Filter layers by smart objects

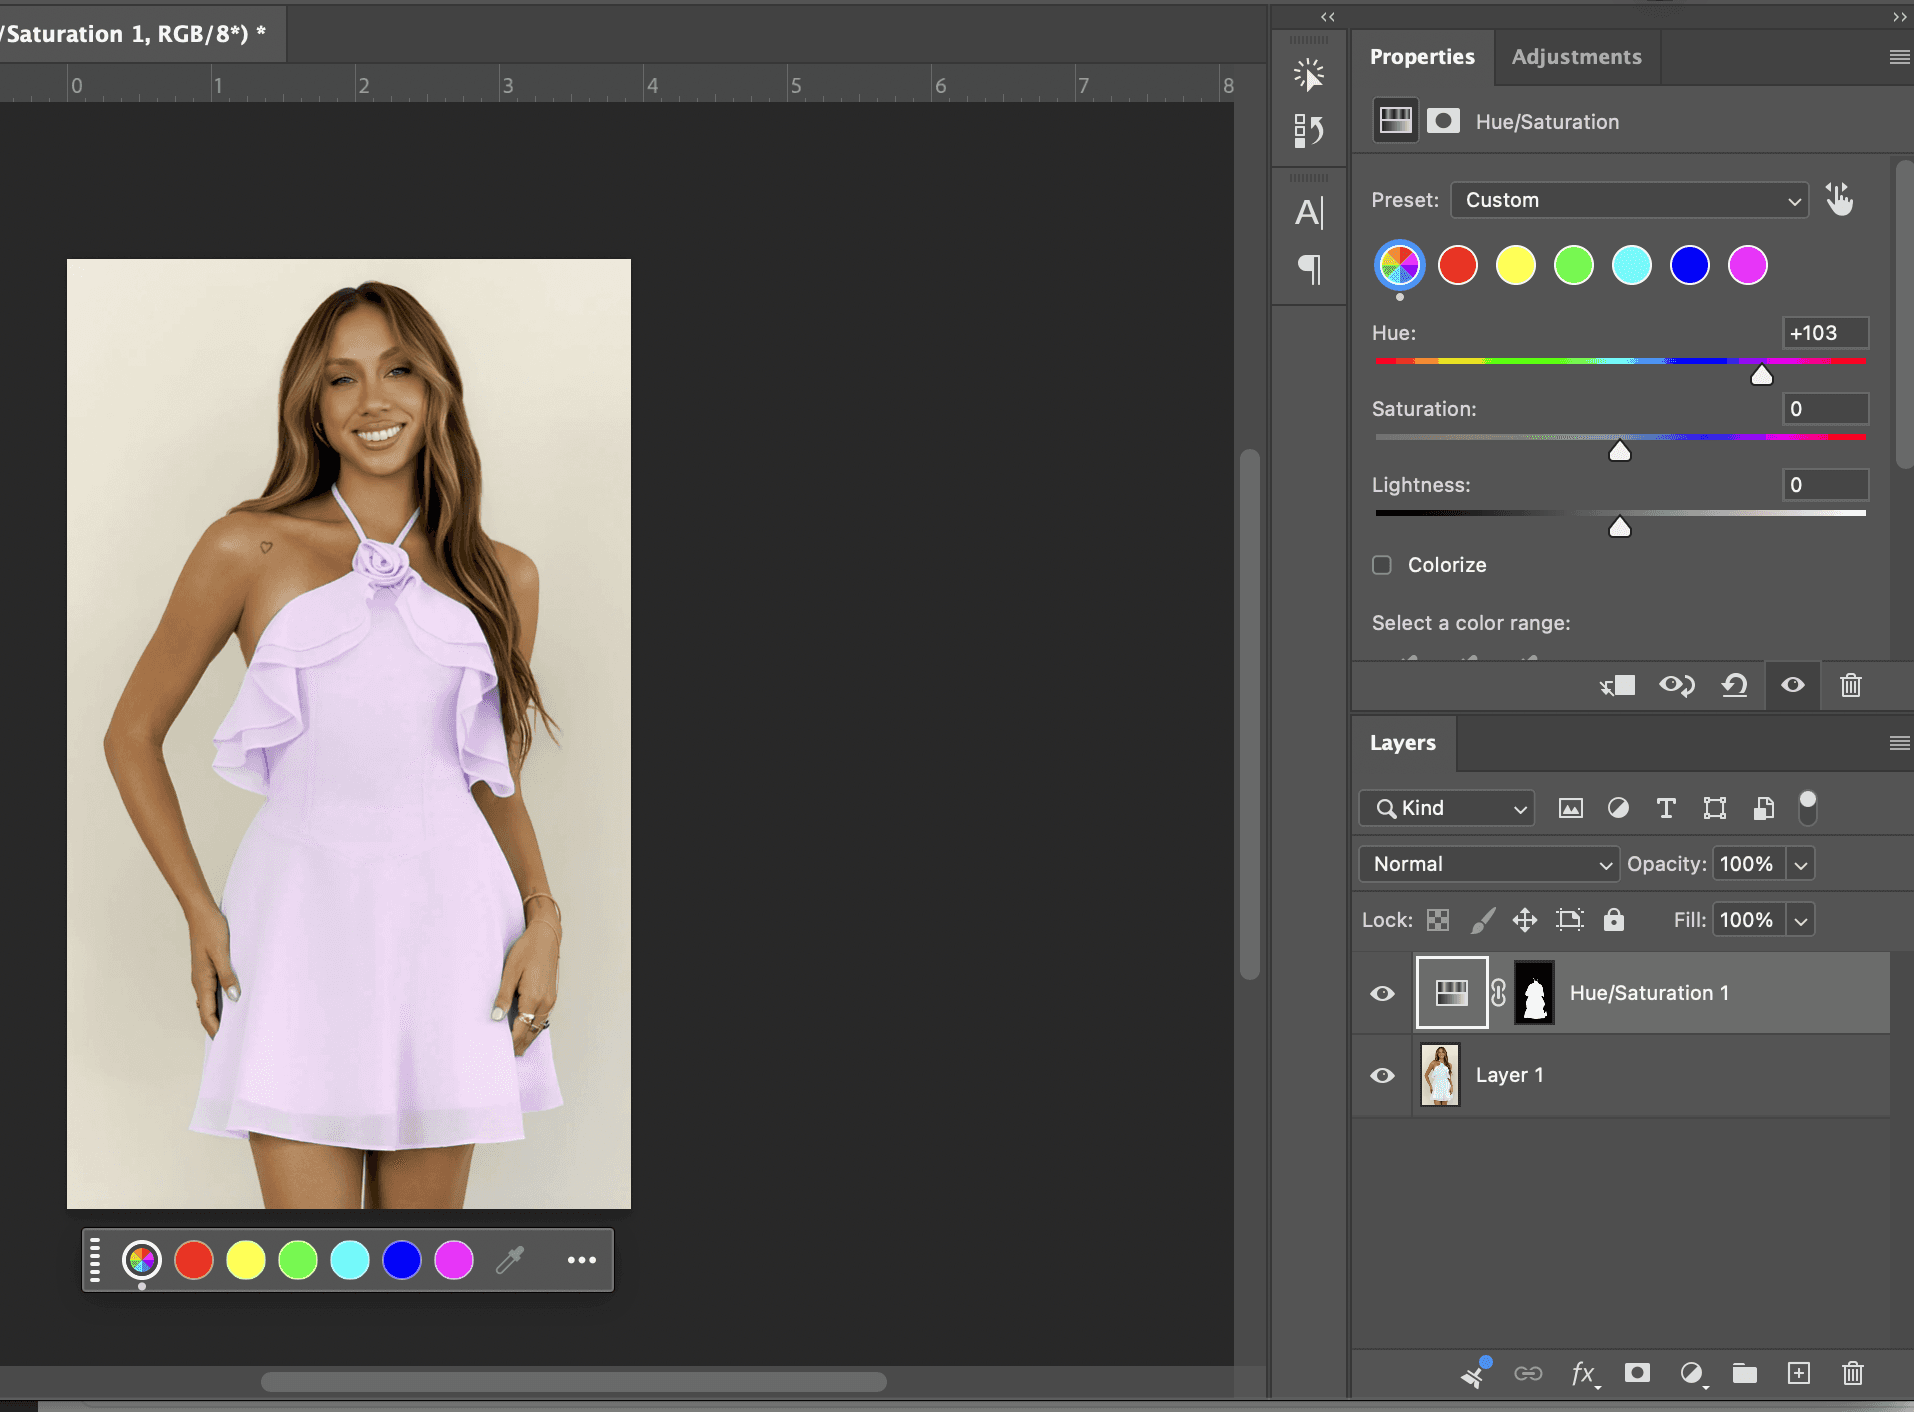[x=1764, y=808]
